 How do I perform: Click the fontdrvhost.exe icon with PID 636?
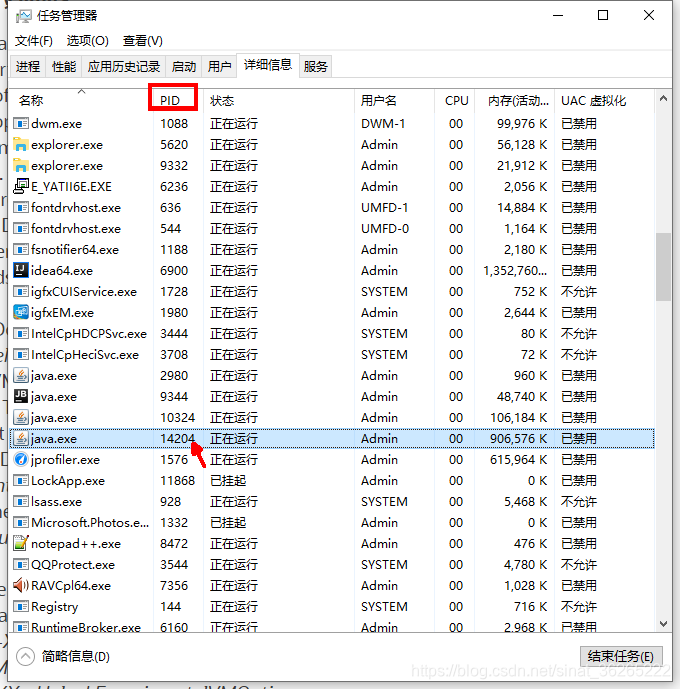point(21,207)
